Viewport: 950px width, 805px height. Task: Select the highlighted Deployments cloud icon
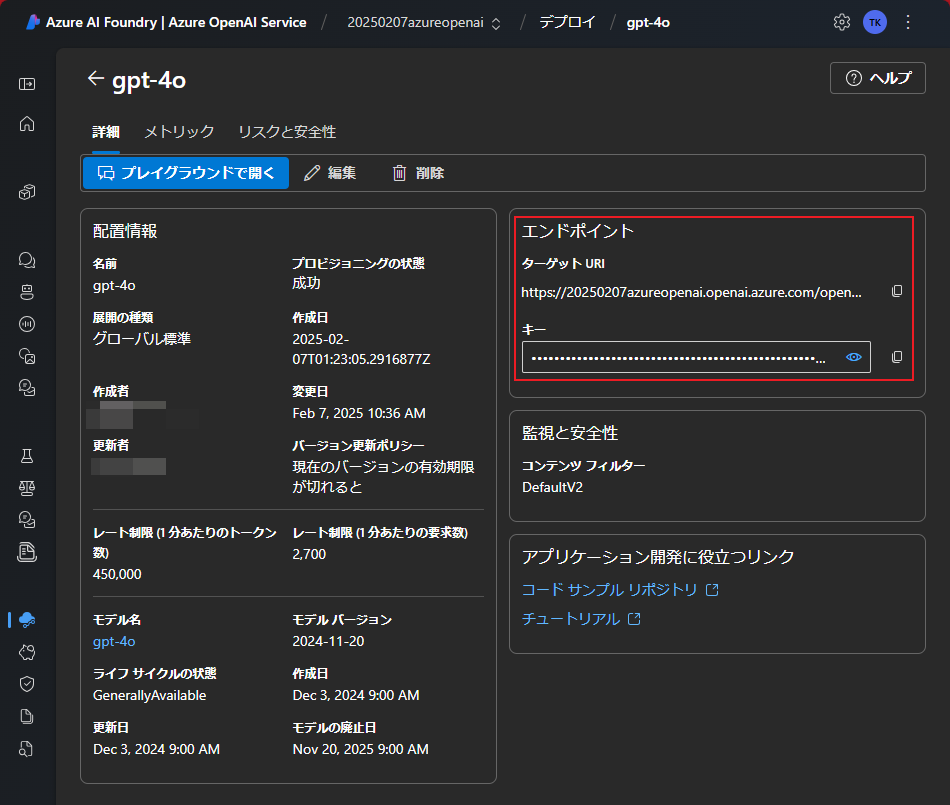pyautogui.click(x=27, y=619)
